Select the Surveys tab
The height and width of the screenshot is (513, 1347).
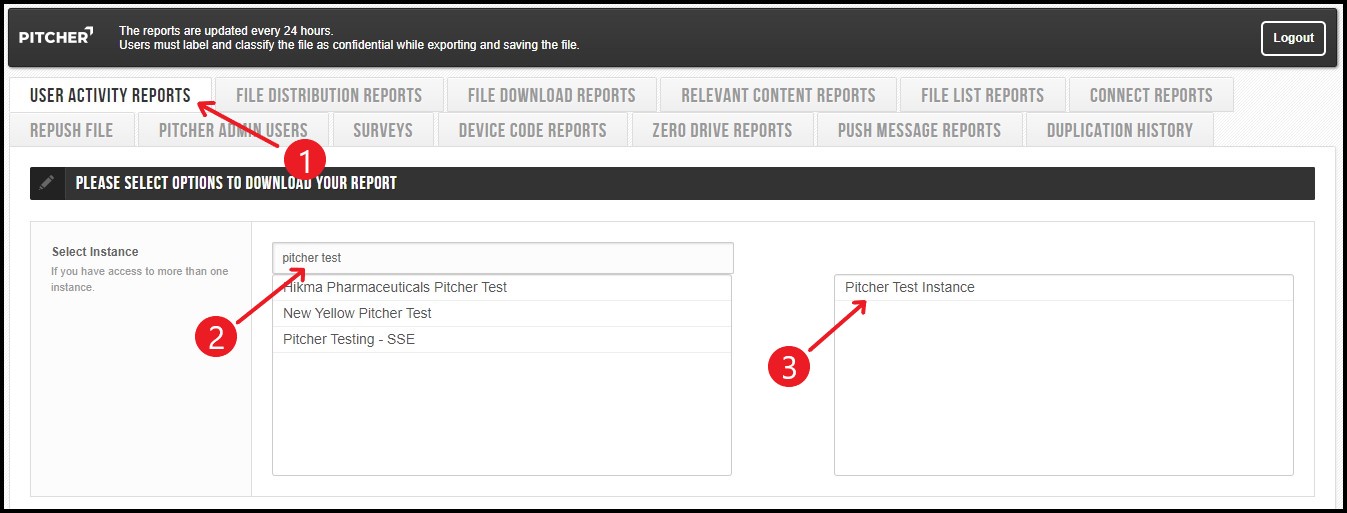tap(382, 130)
